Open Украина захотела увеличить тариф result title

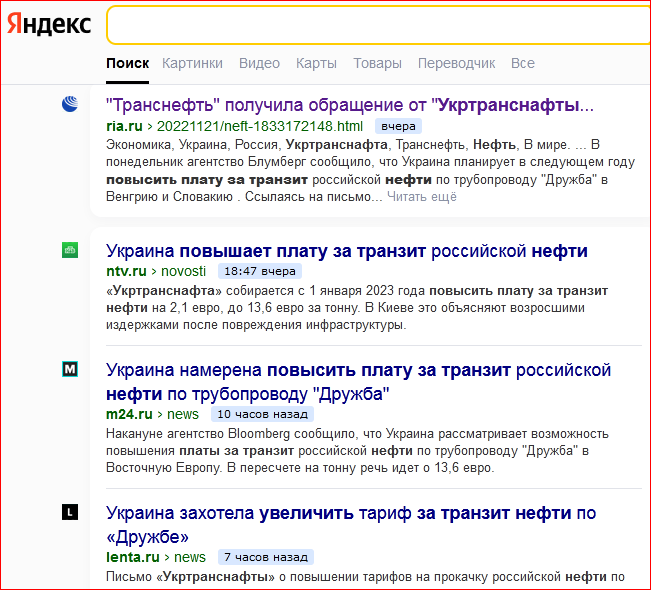point(351,525)
